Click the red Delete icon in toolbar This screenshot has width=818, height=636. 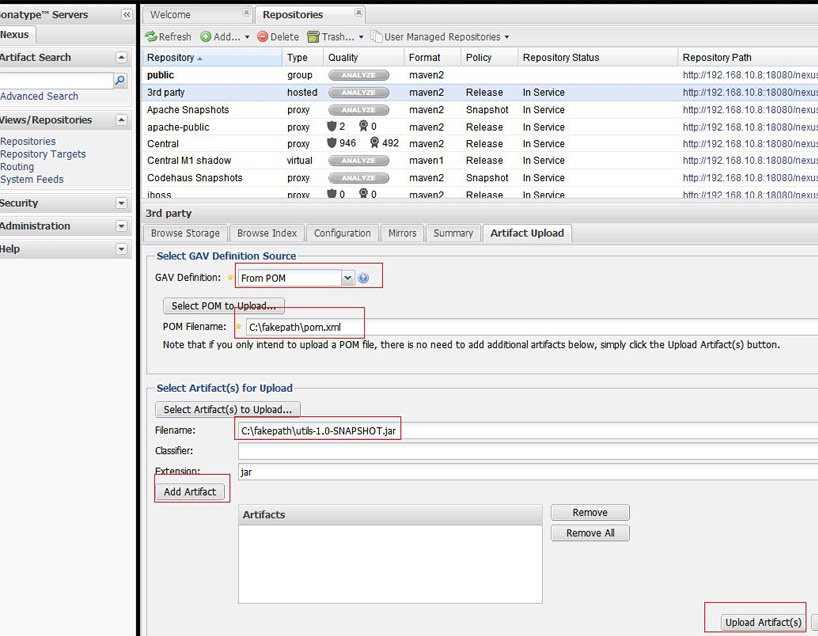pos(263,37)
